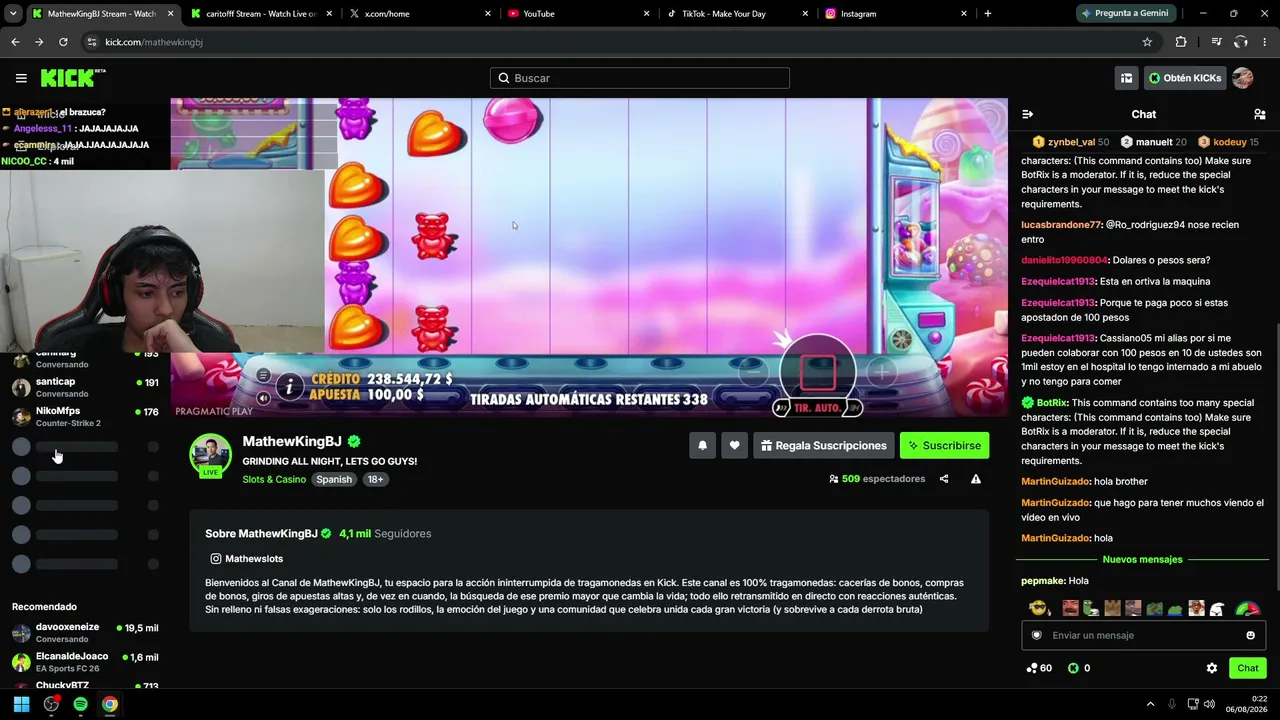Image resolution: width=1280 pixels, height=720 pixels.
Task: Open the taskbar volume control
Action: [1210, 704]
